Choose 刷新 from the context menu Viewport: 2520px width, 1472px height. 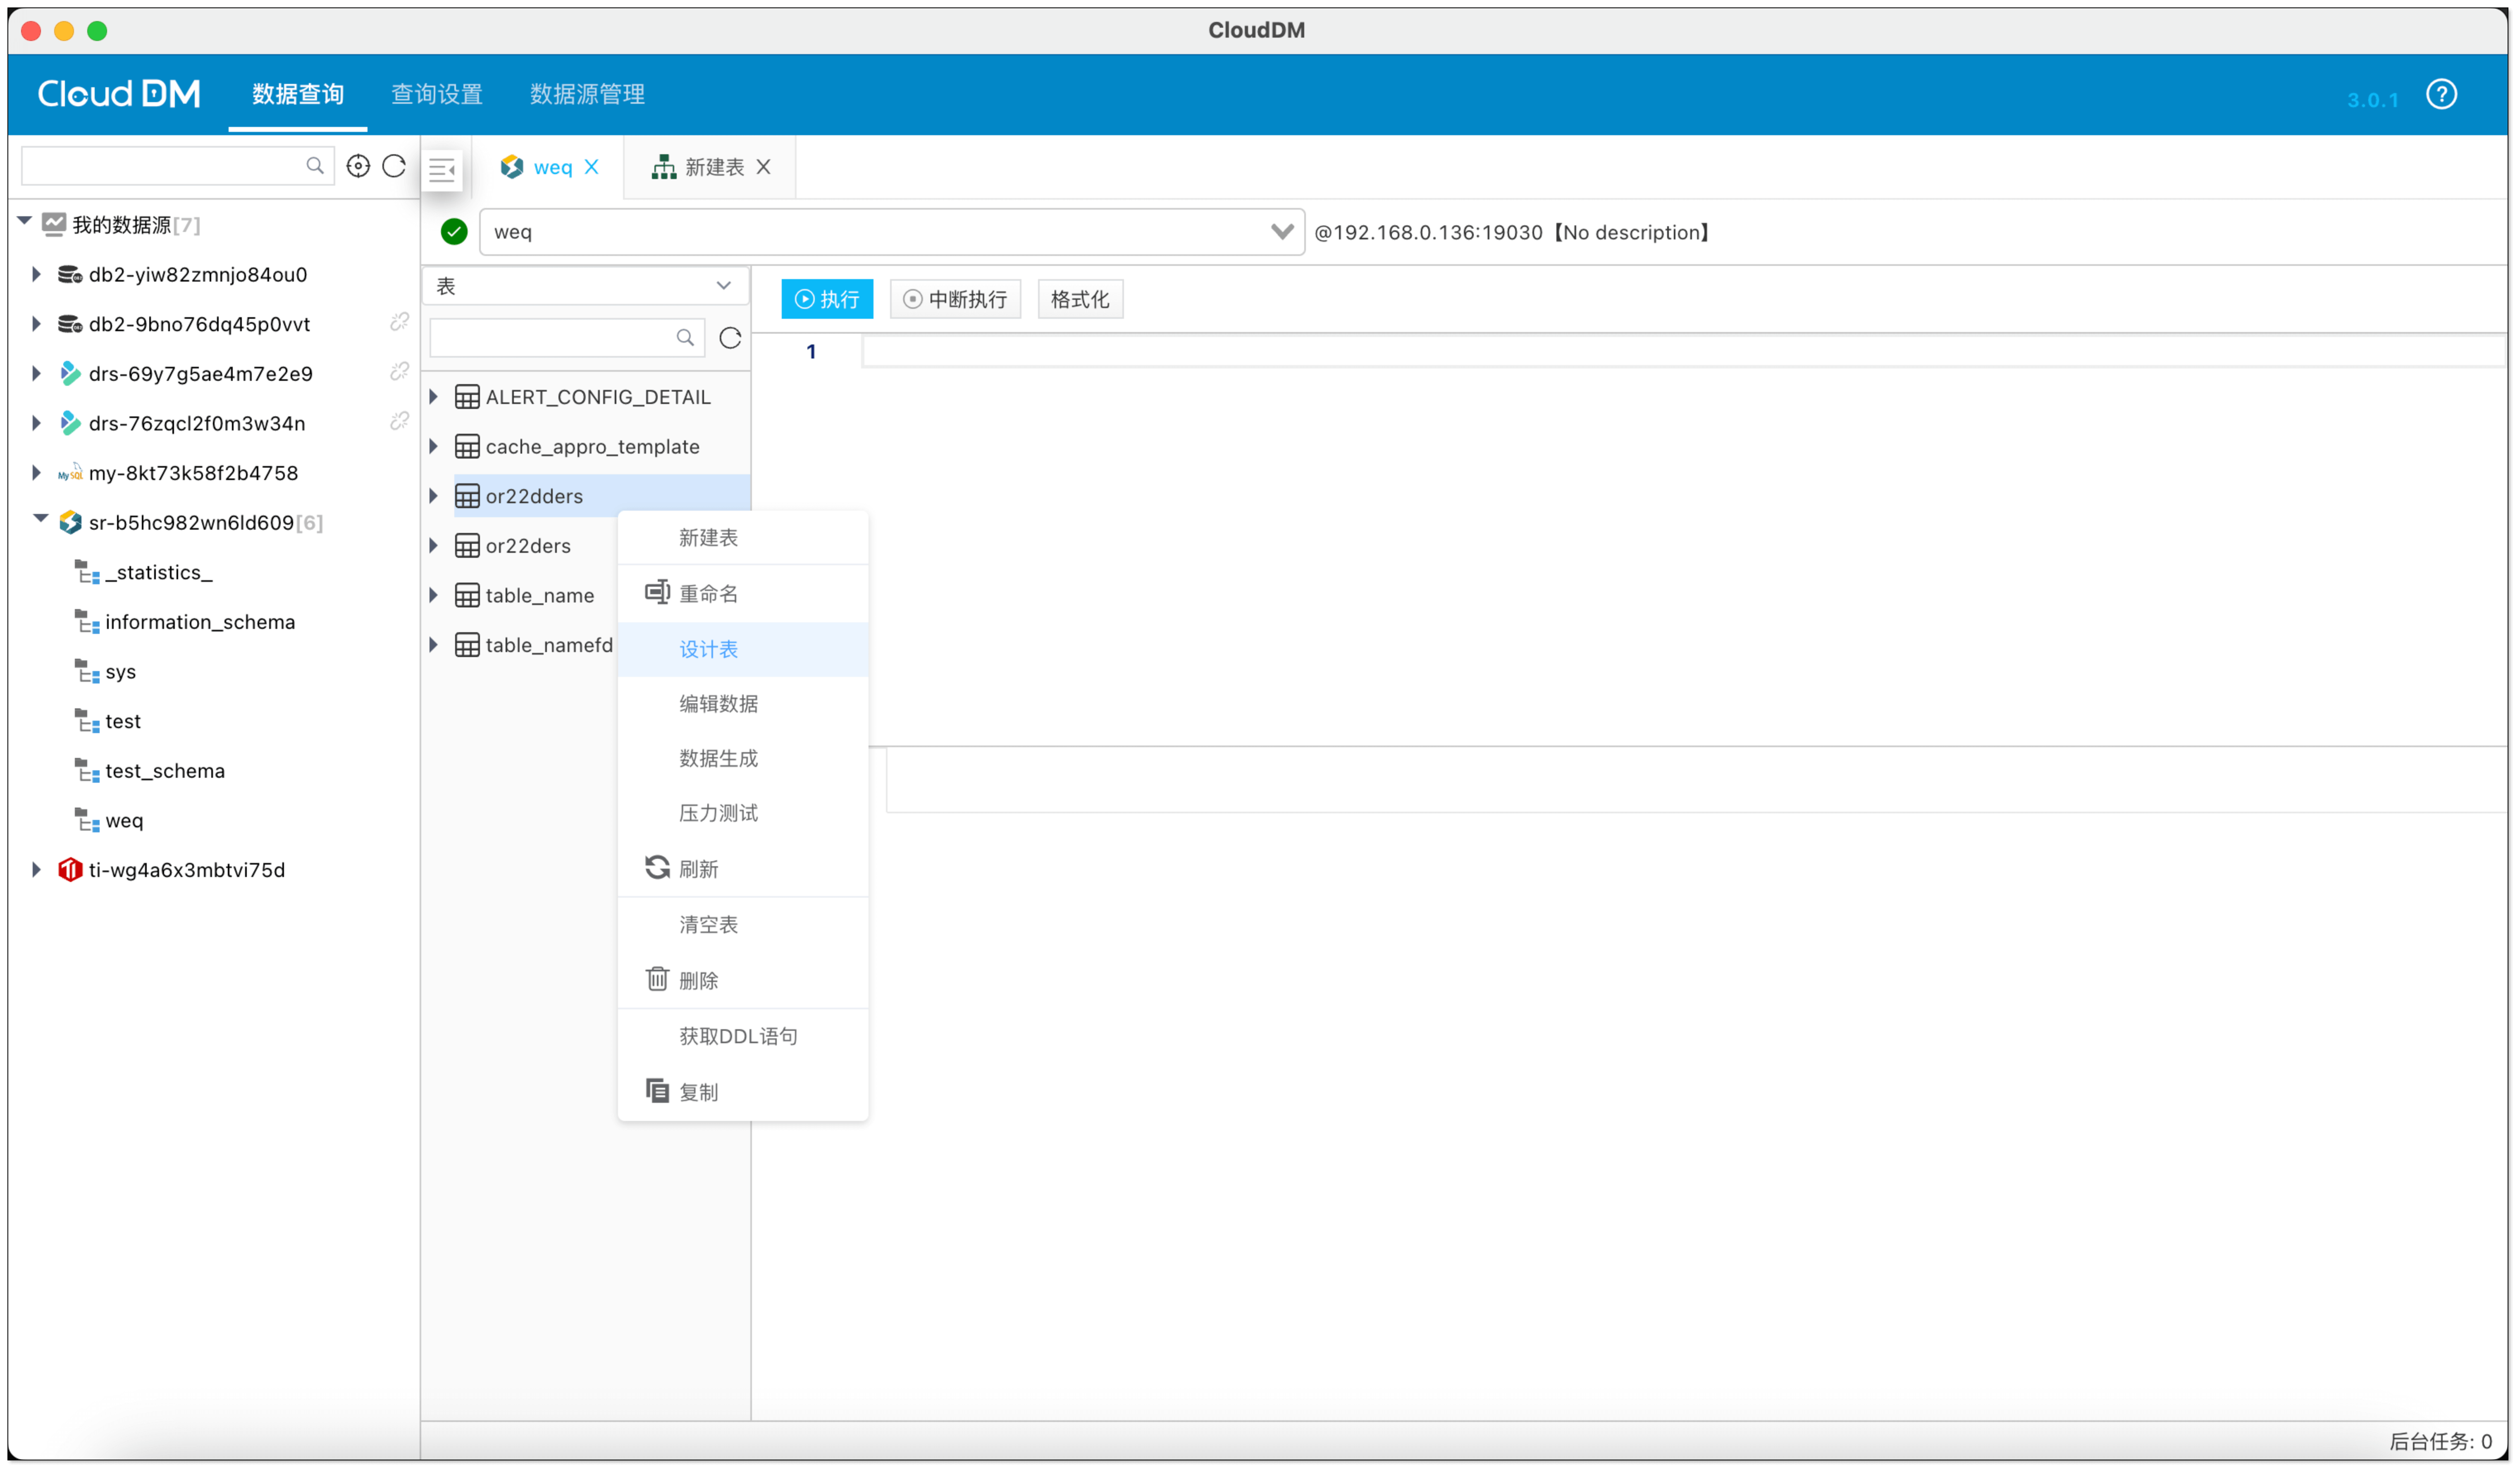[743, 870]
